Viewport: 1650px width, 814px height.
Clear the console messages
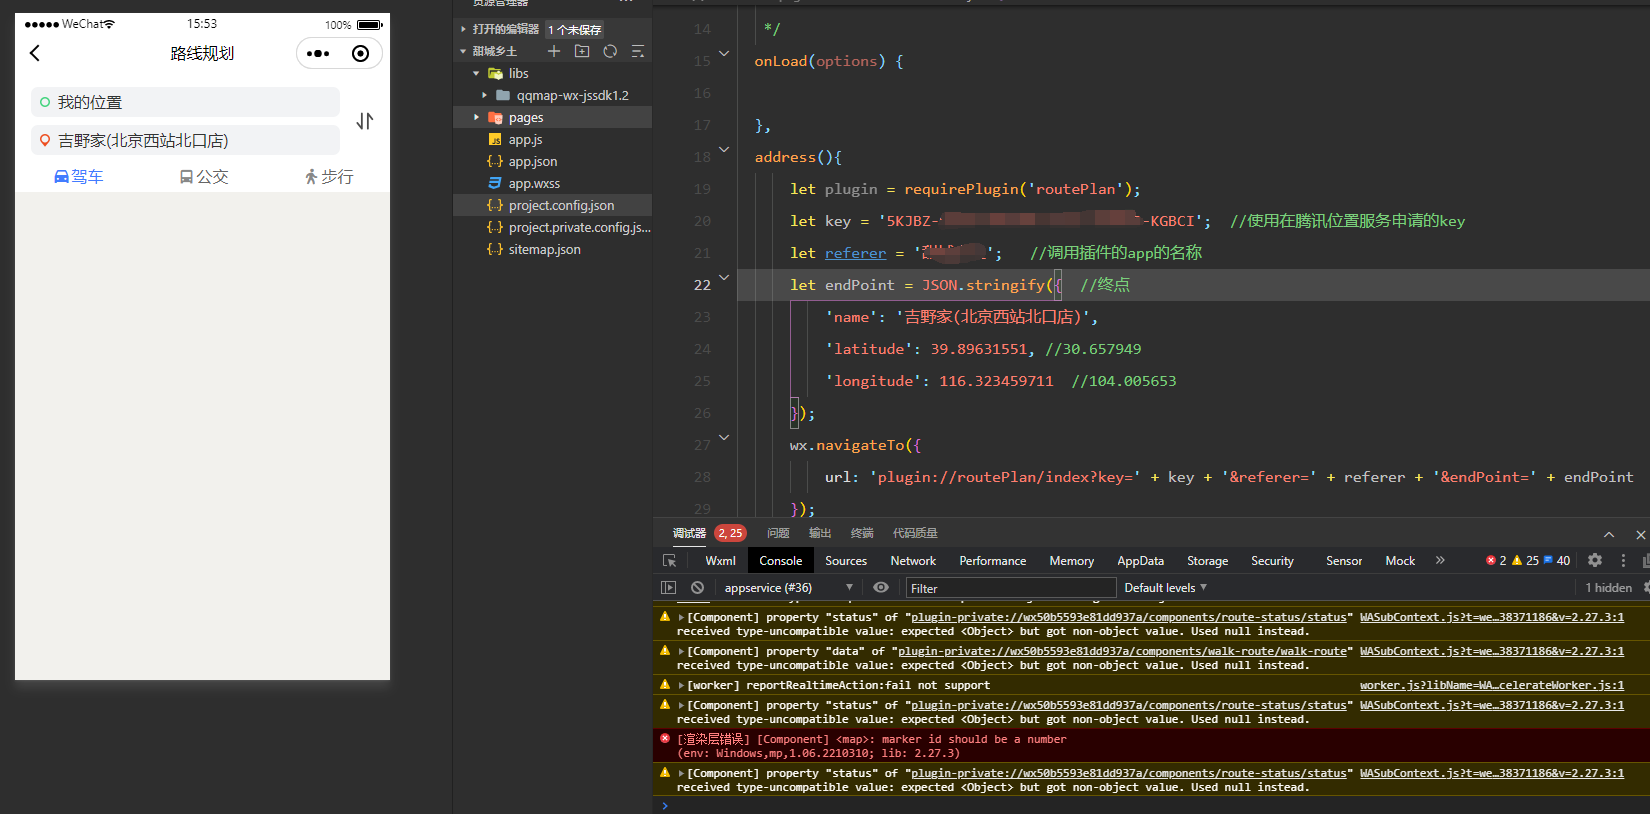coord(697,588)
